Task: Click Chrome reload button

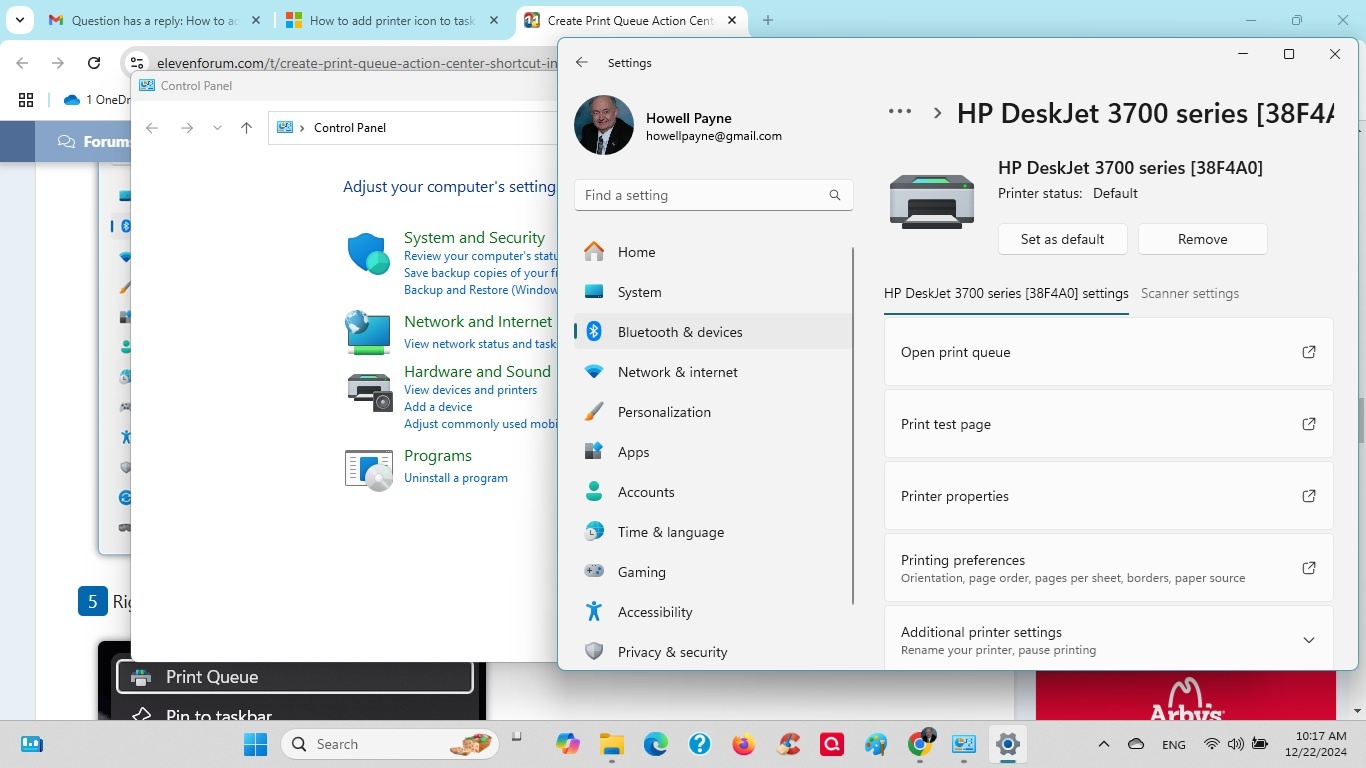Action: point(94,63)
